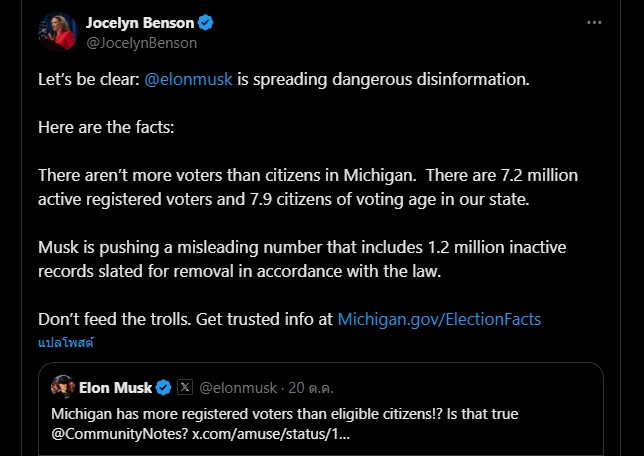Click Elon Musk's avatar in quoted post
The height and width of the screenshot is (456, 644).
[x=63, y=387]
